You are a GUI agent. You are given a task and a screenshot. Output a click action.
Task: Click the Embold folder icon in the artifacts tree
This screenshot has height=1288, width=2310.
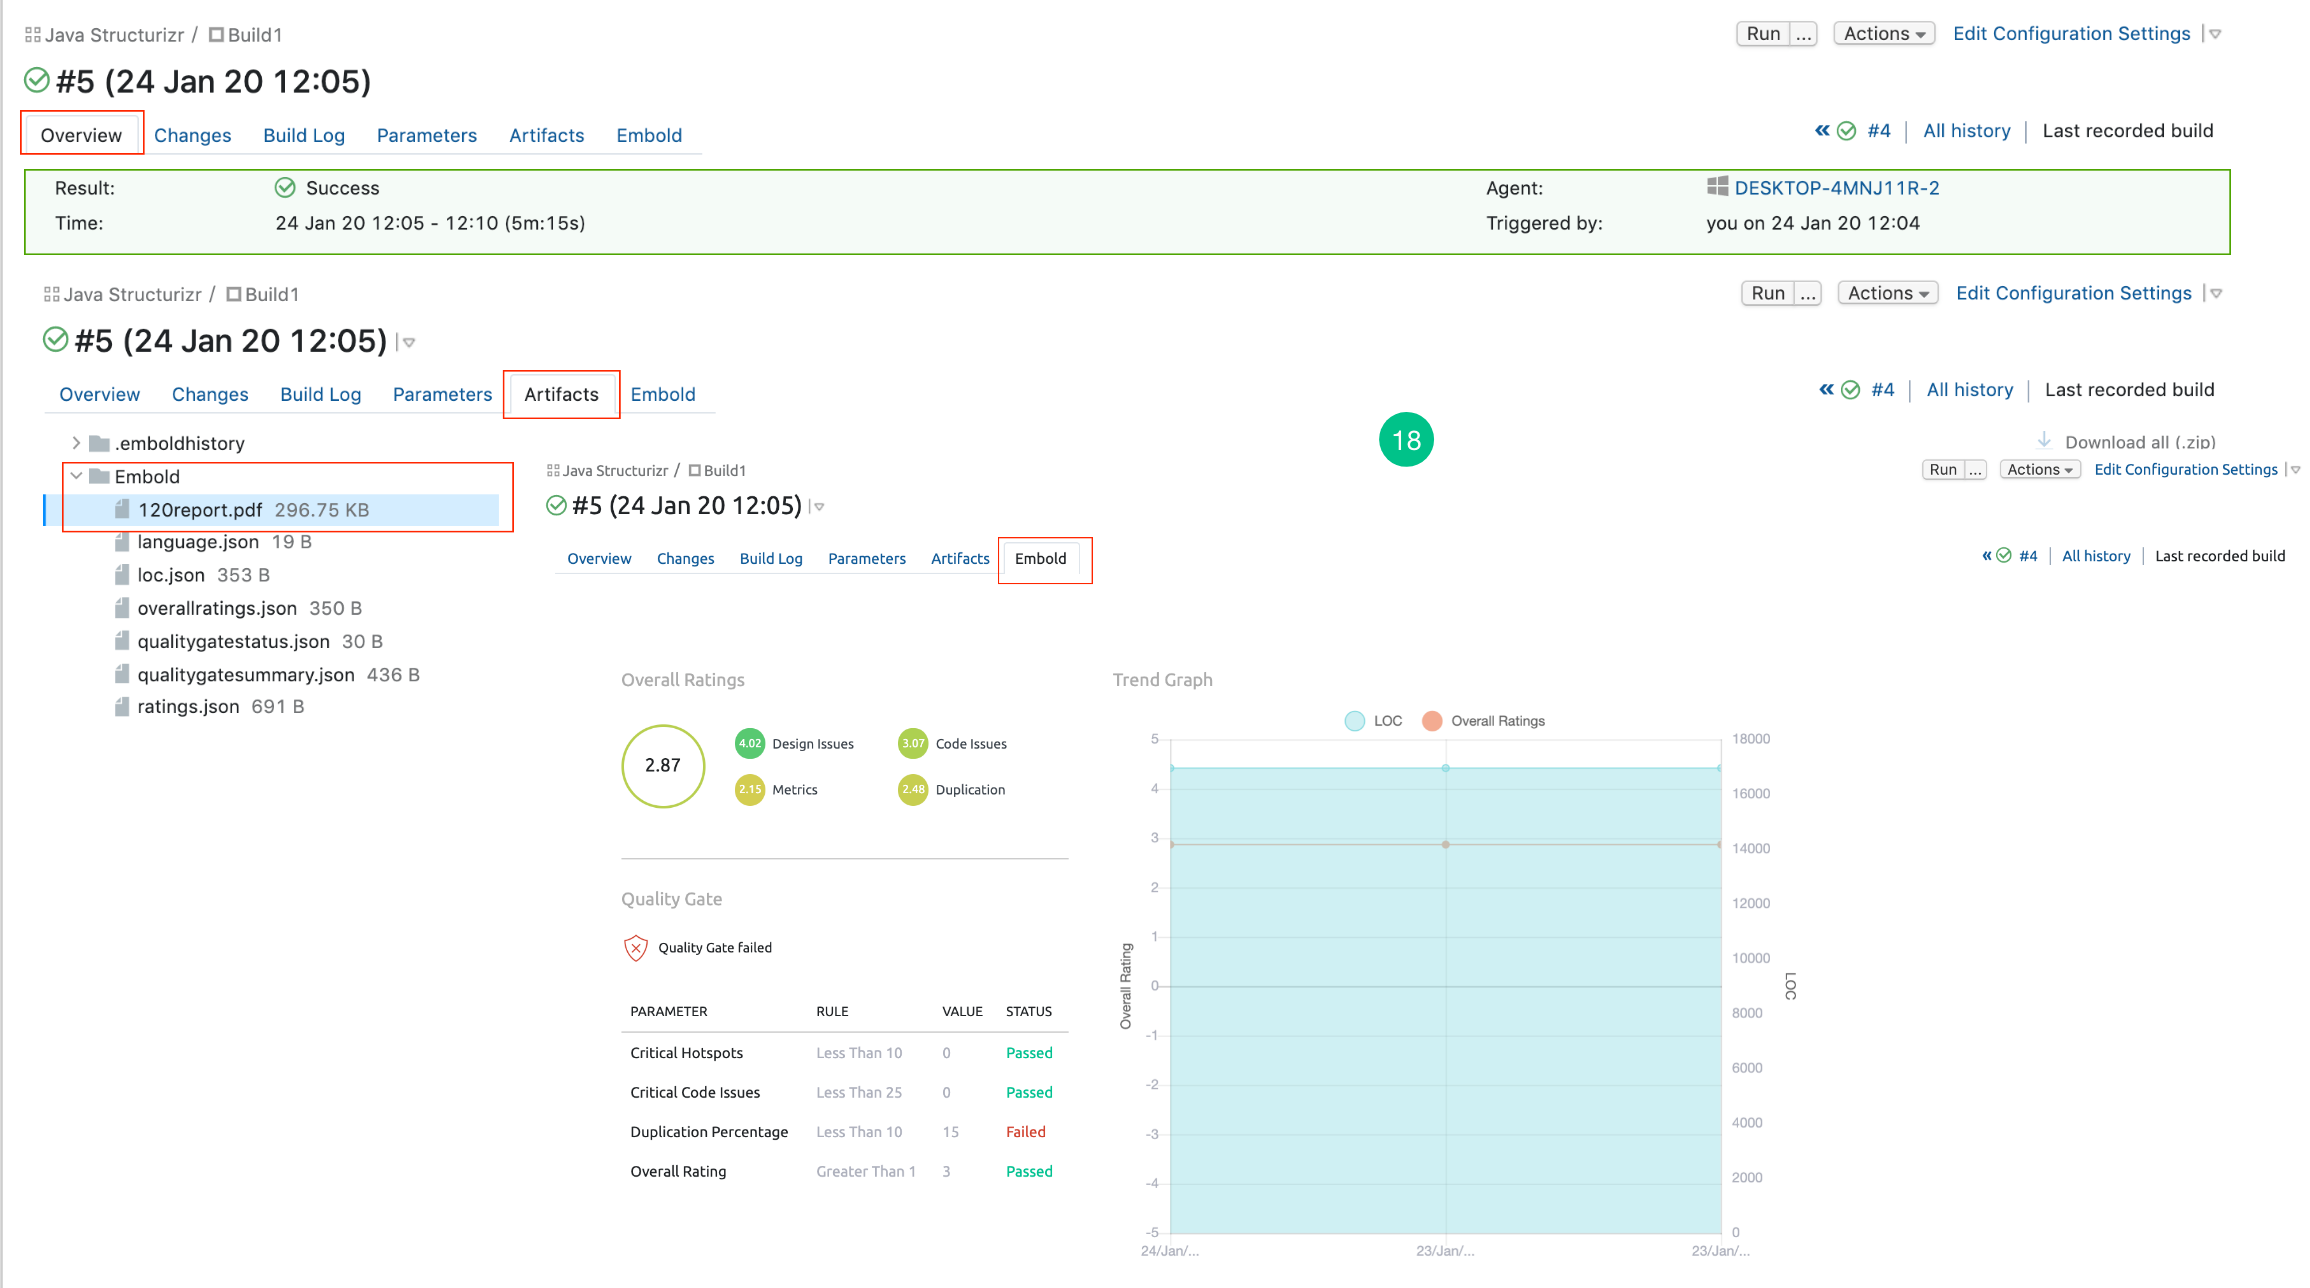(99, 476)
